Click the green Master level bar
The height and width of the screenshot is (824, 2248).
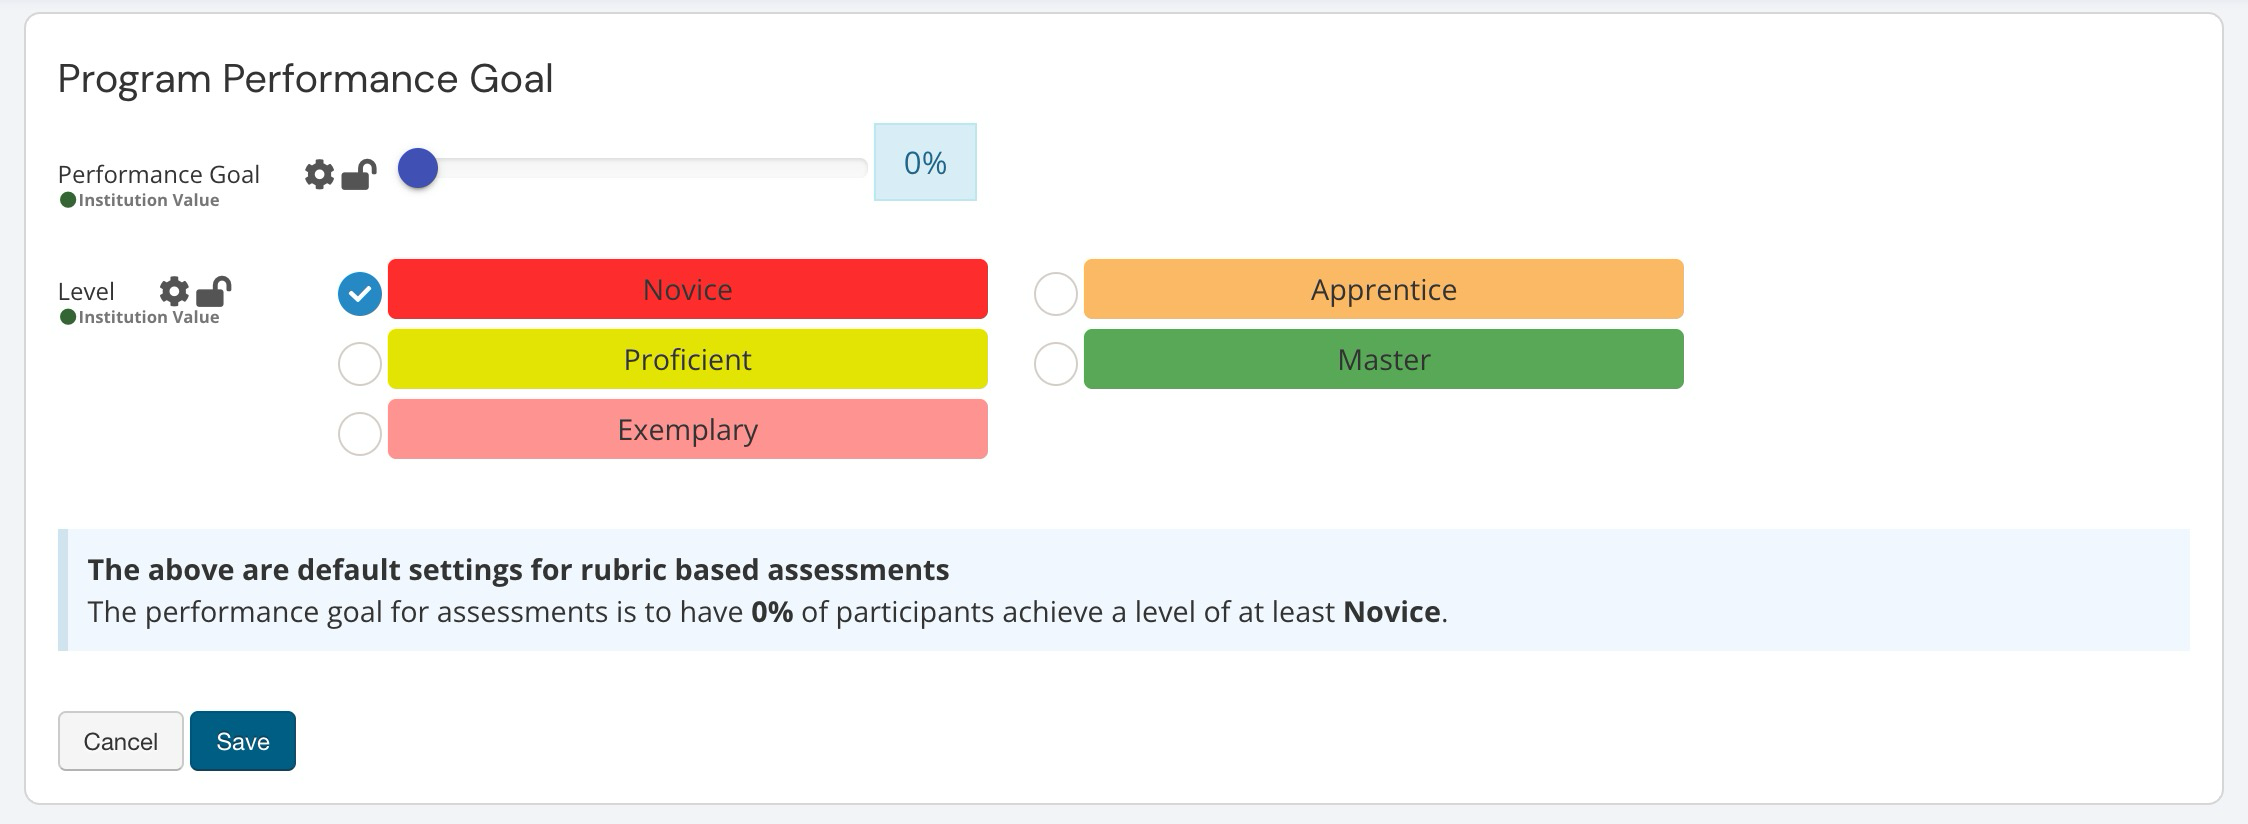pyautogui.click(x=1383, y=359)
